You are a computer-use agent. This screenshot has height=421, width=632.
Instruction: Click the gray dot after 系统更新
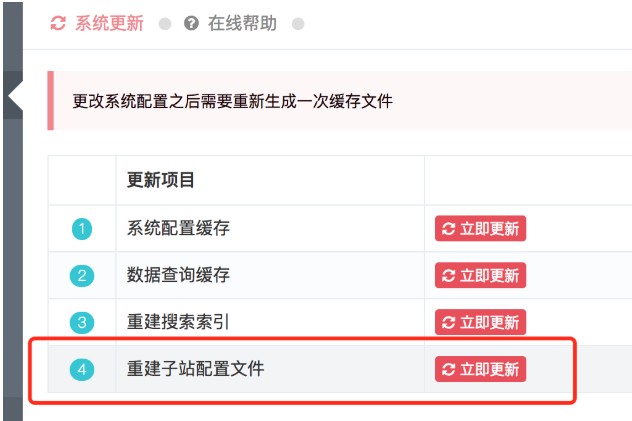[x=165, y=24]
